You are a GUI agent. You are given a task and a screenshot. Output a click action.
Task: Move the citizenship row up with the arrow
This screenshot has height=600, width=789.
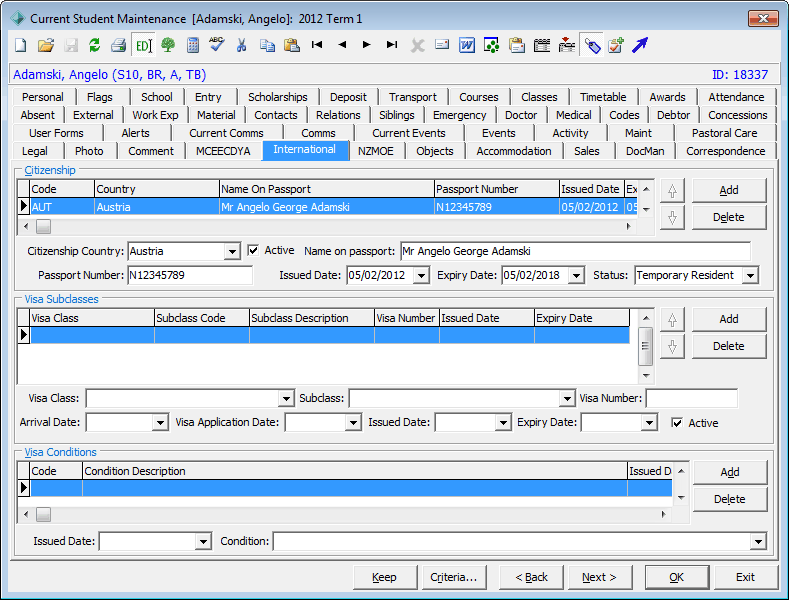point(672,191)
